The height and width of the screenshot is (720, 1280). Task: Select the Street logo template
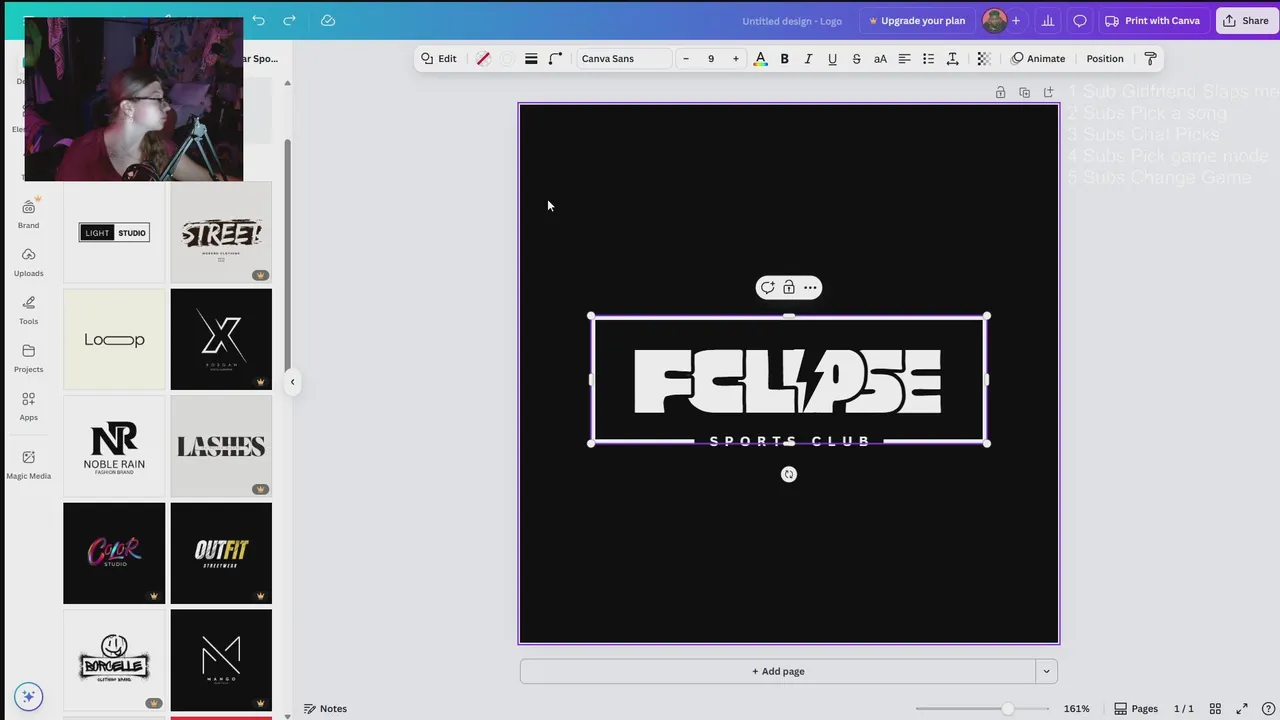[x=221, y=232]
